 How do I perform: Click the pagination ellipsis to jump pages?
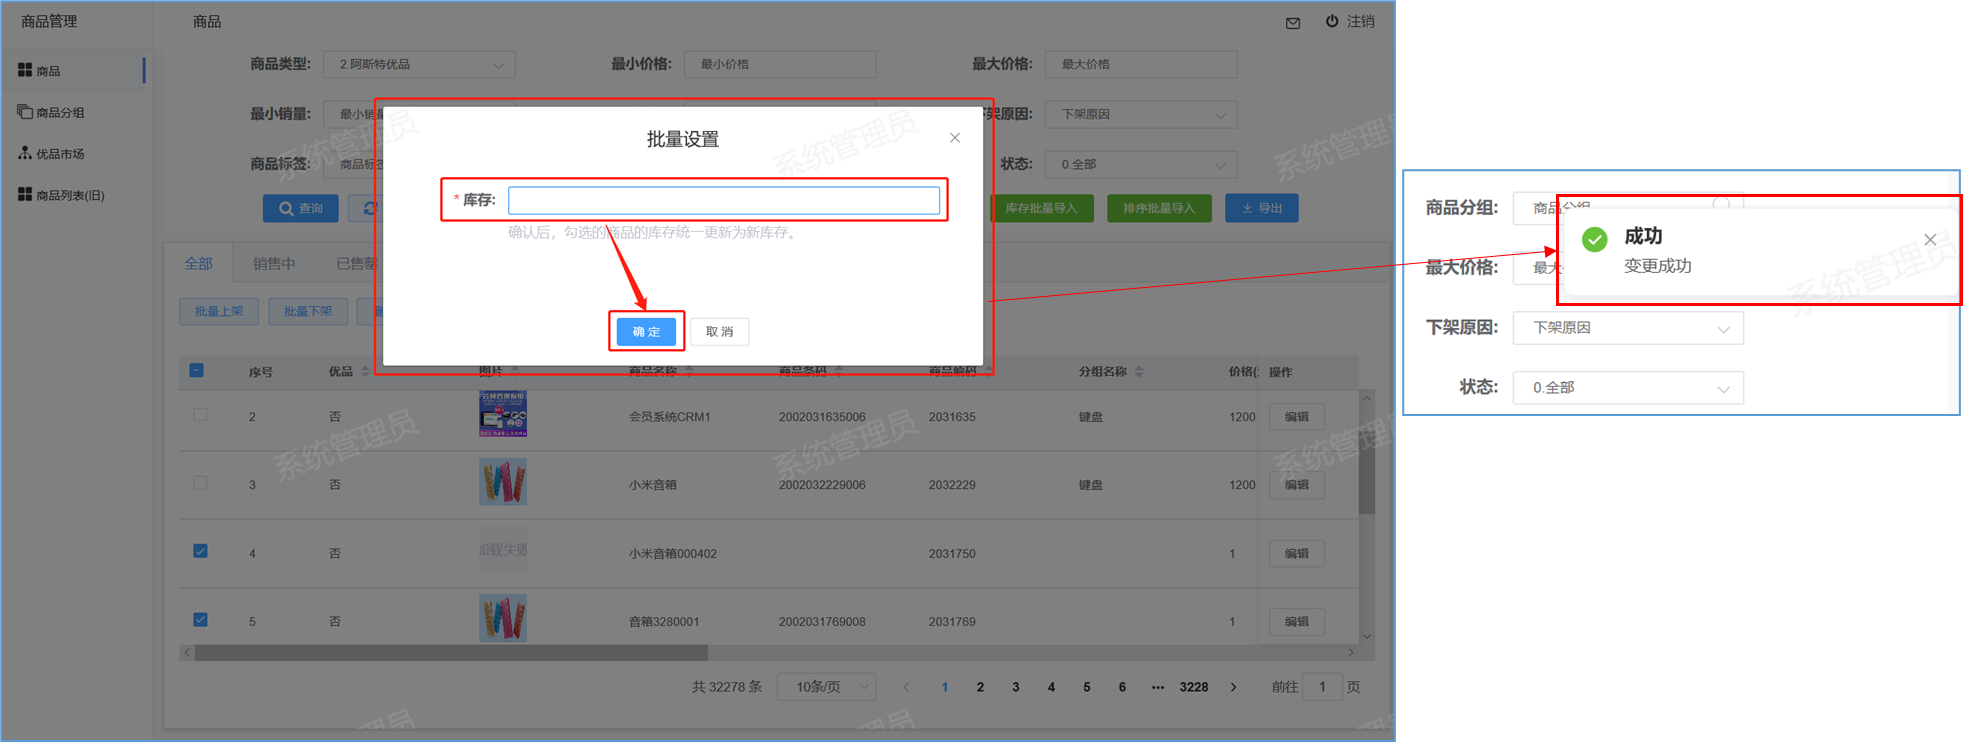[1158, 687]
